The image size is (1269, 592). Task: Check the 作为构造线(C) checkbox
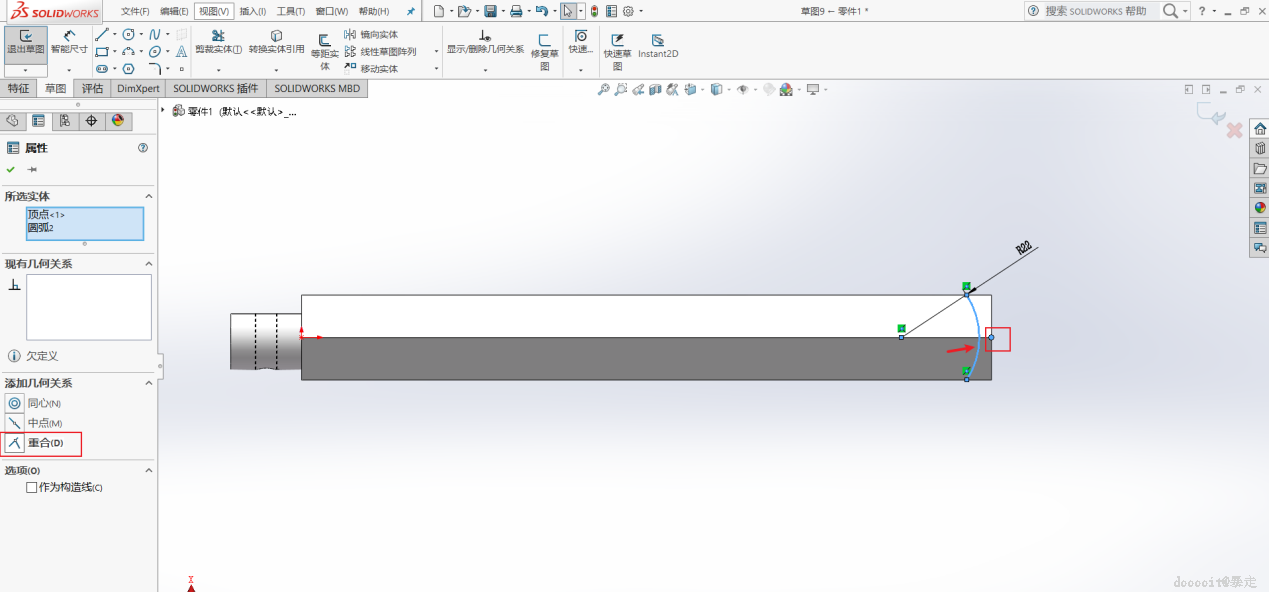(x=32, y=488)
